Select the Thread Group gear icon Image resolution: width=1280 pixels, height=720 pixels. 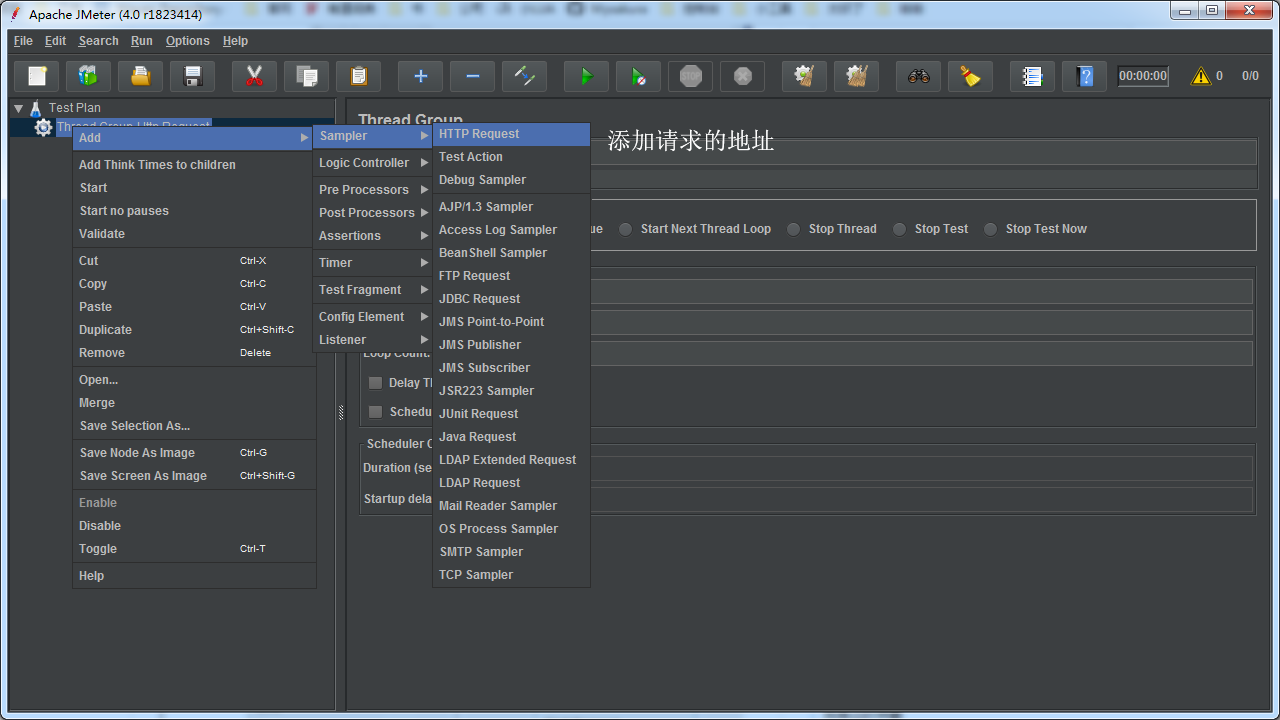coord(43,127)
